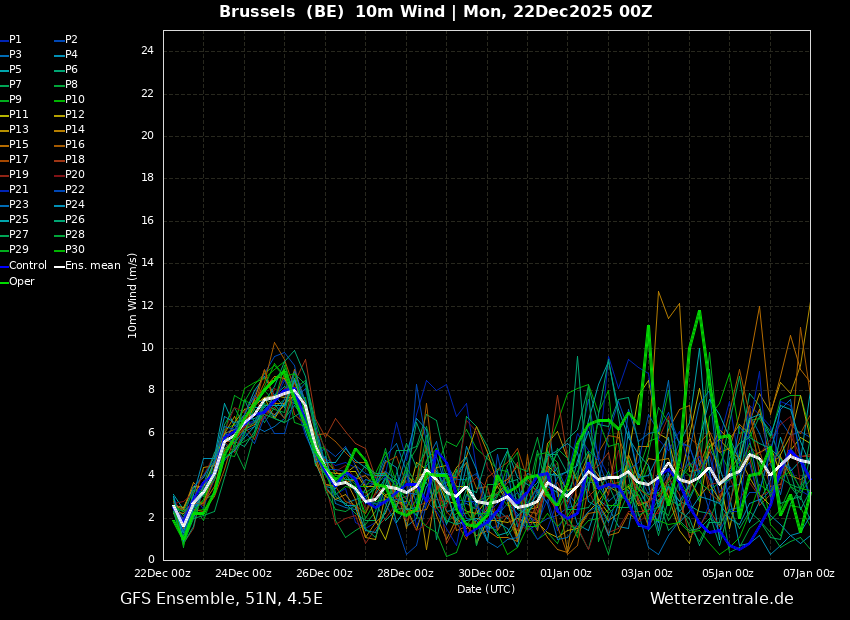Click the 22Dec 00z x-axis label
This screenshot has height=620, width=850.
click(162, 573)
